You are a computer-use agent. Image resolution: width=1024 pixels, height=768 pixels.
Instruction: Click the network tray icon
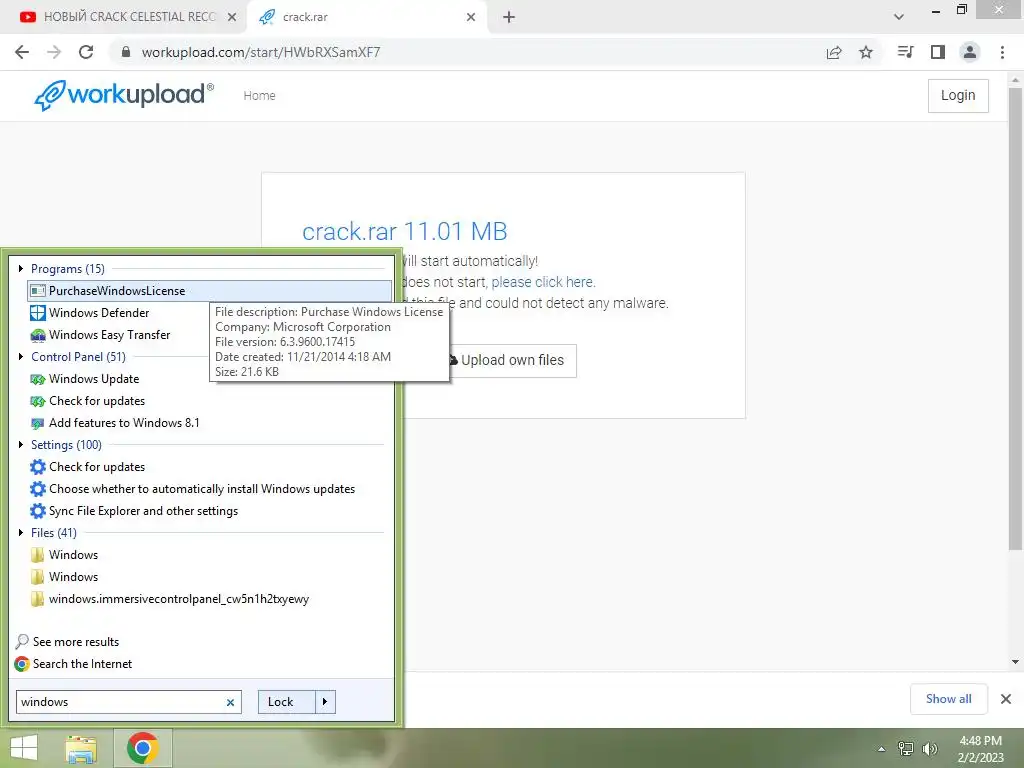point(906,749)
